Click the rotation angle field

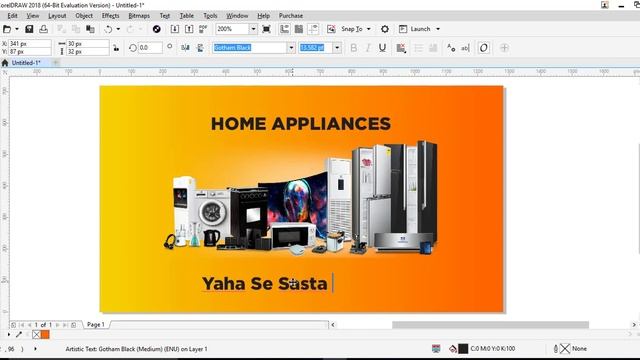point(150,48)
